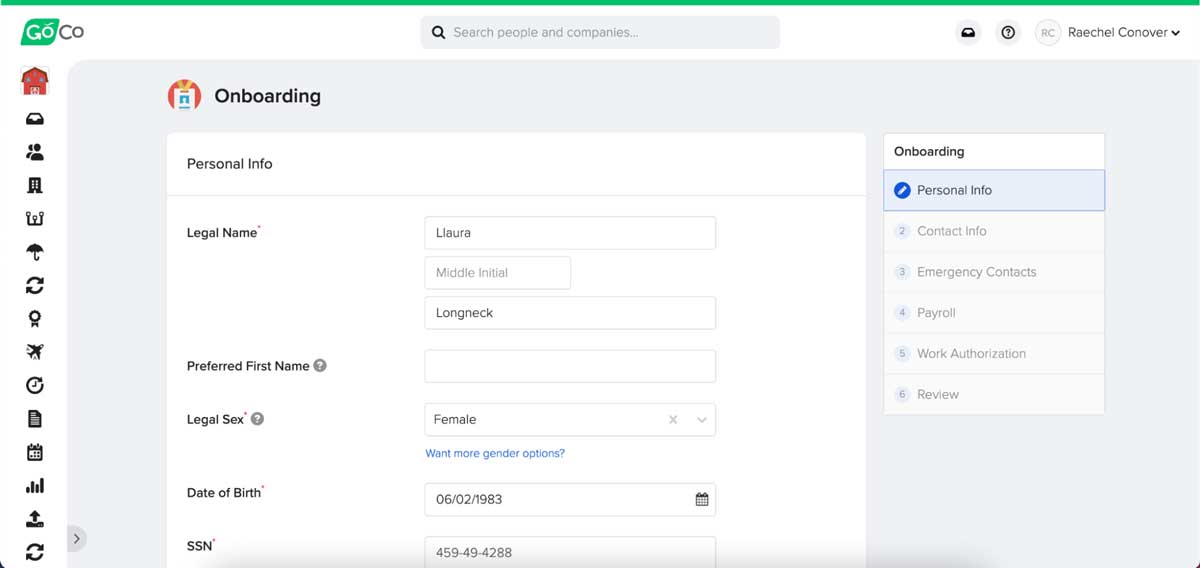
Task: Open the upload tray icon in sidebar
Action: [35, 519]
